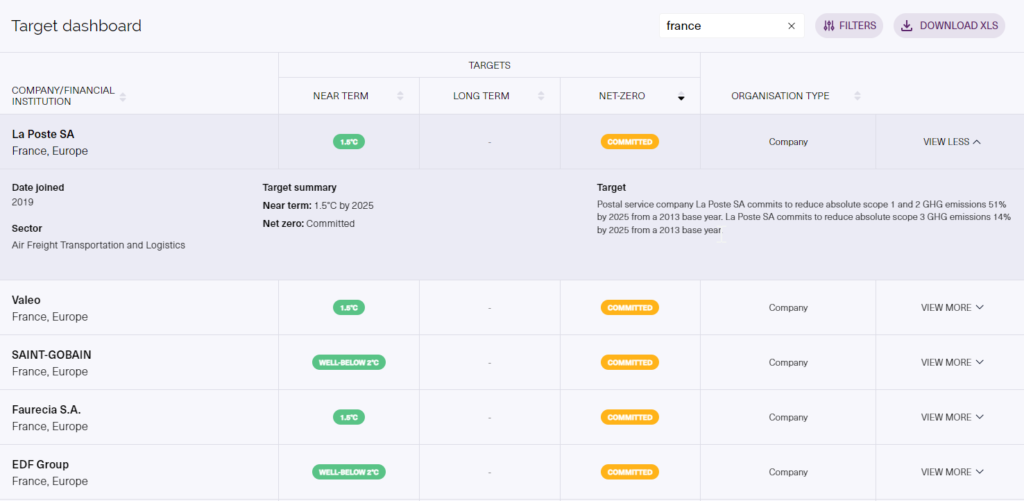The width and height of the screenshot is (1024, 501).
Task: Click La Poste SA 1.5°C badge
Action: [x=349, y=142]
